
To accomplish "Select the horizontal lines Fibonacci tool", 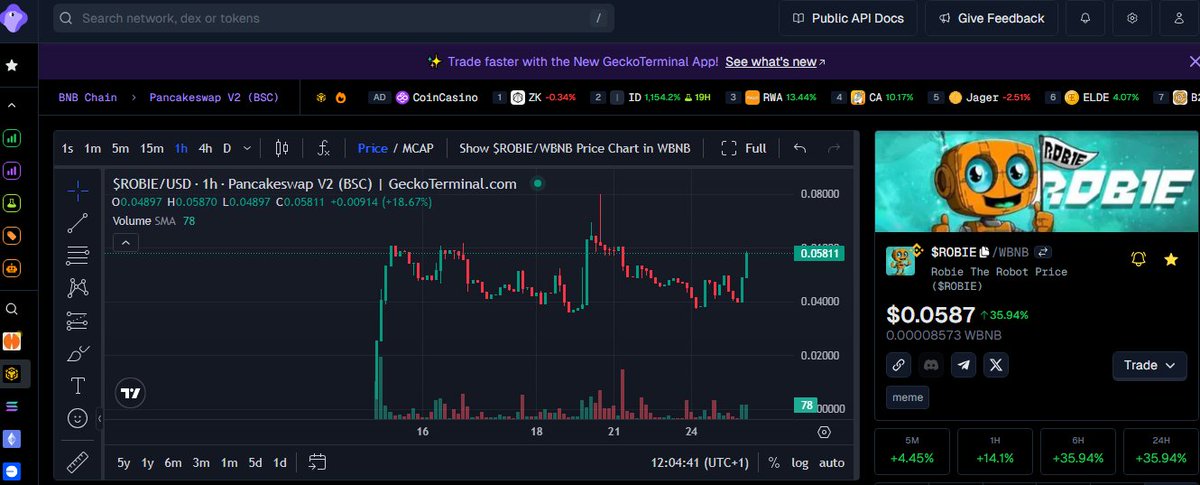I will pyautogui.click(x=77, y=256).
